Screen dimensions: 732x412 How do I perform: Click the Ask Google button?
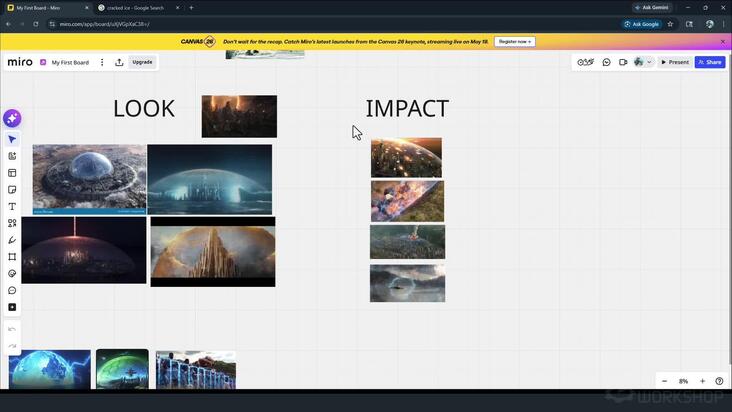pyautogui.click(x=641, y=24)
